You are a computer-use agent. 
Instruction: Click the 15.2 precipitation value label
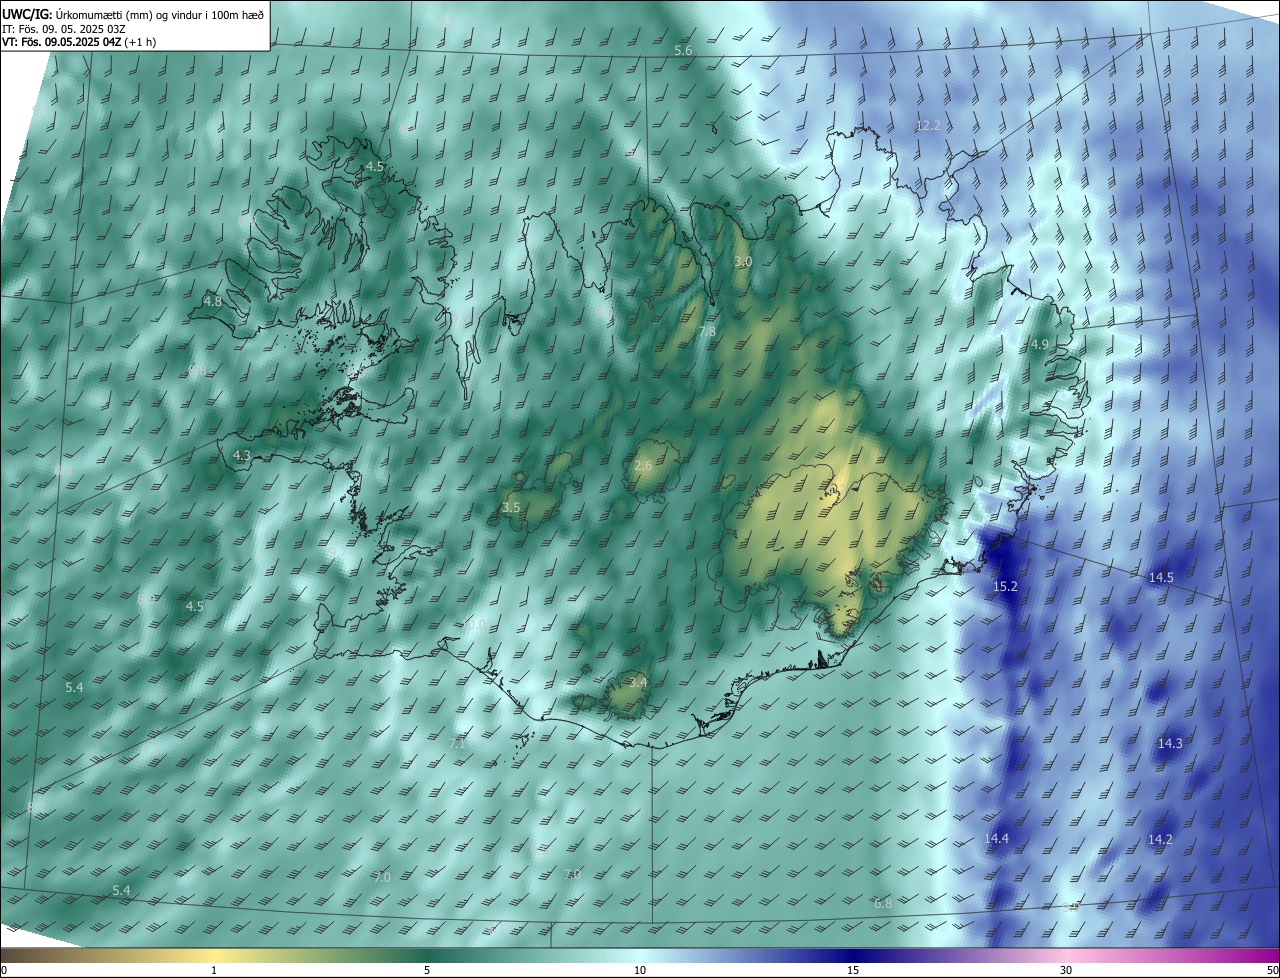point(1005,586)
